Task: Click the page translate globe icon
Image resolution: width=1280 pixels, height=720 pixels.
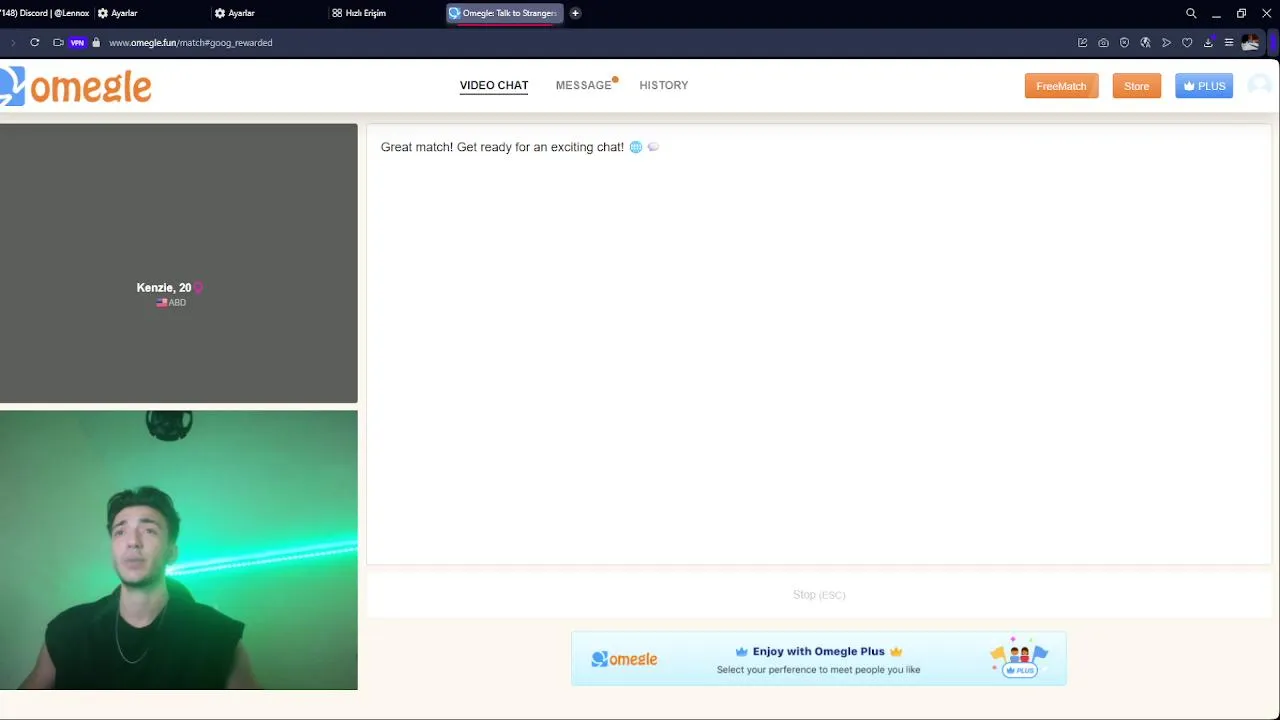Action: (1145, 42)
